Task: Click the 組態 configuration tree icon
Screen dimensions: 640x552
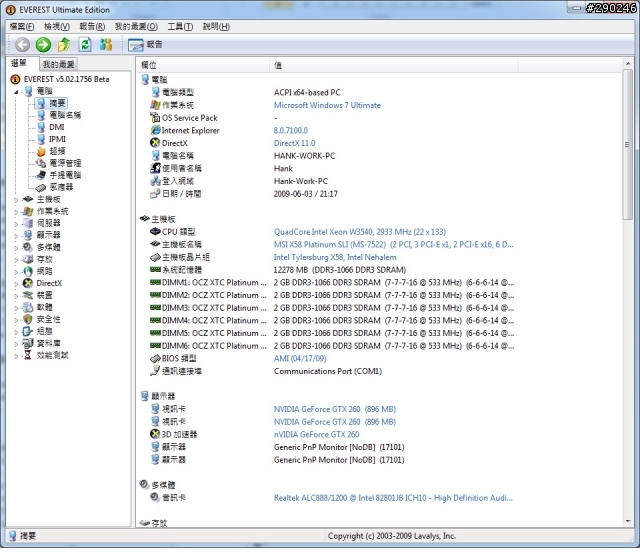Action: point(28,331)
